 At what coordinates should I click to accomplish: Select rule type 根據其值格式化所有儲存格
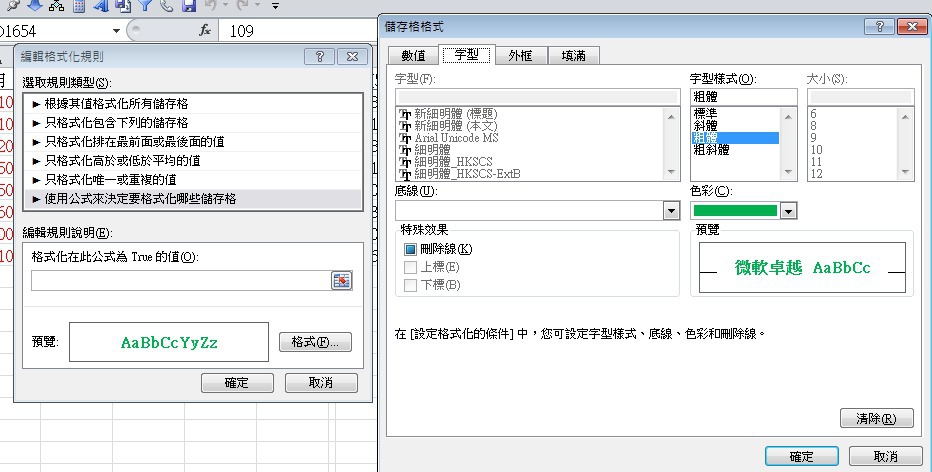tap(193, 103)
